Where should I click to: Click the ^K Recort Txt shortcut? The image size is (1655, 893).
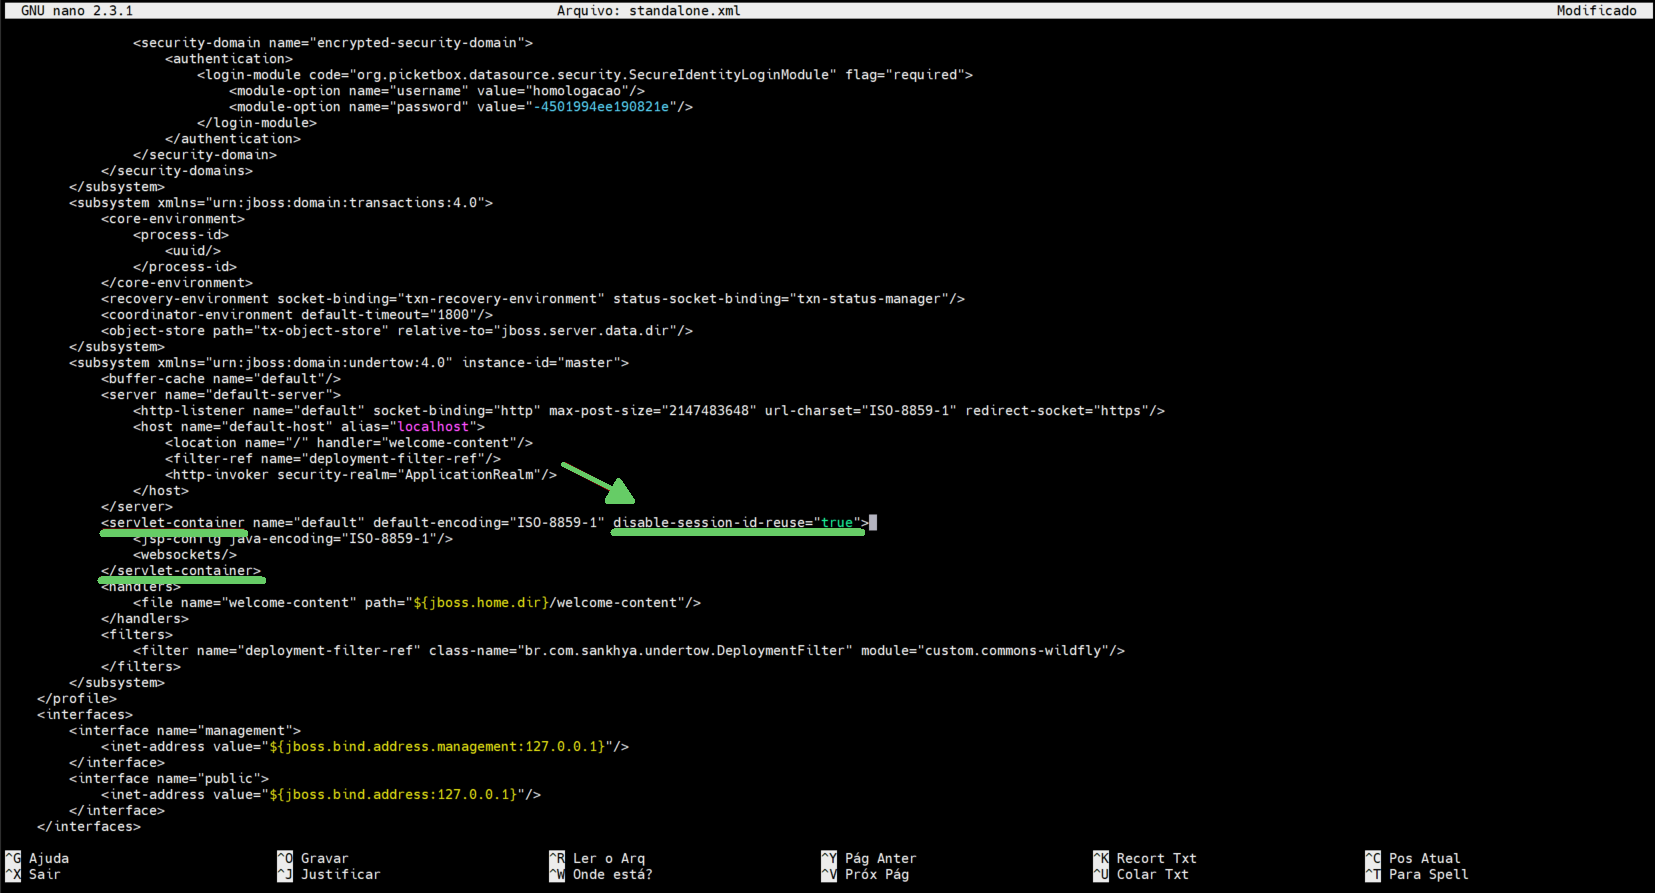1145,858
